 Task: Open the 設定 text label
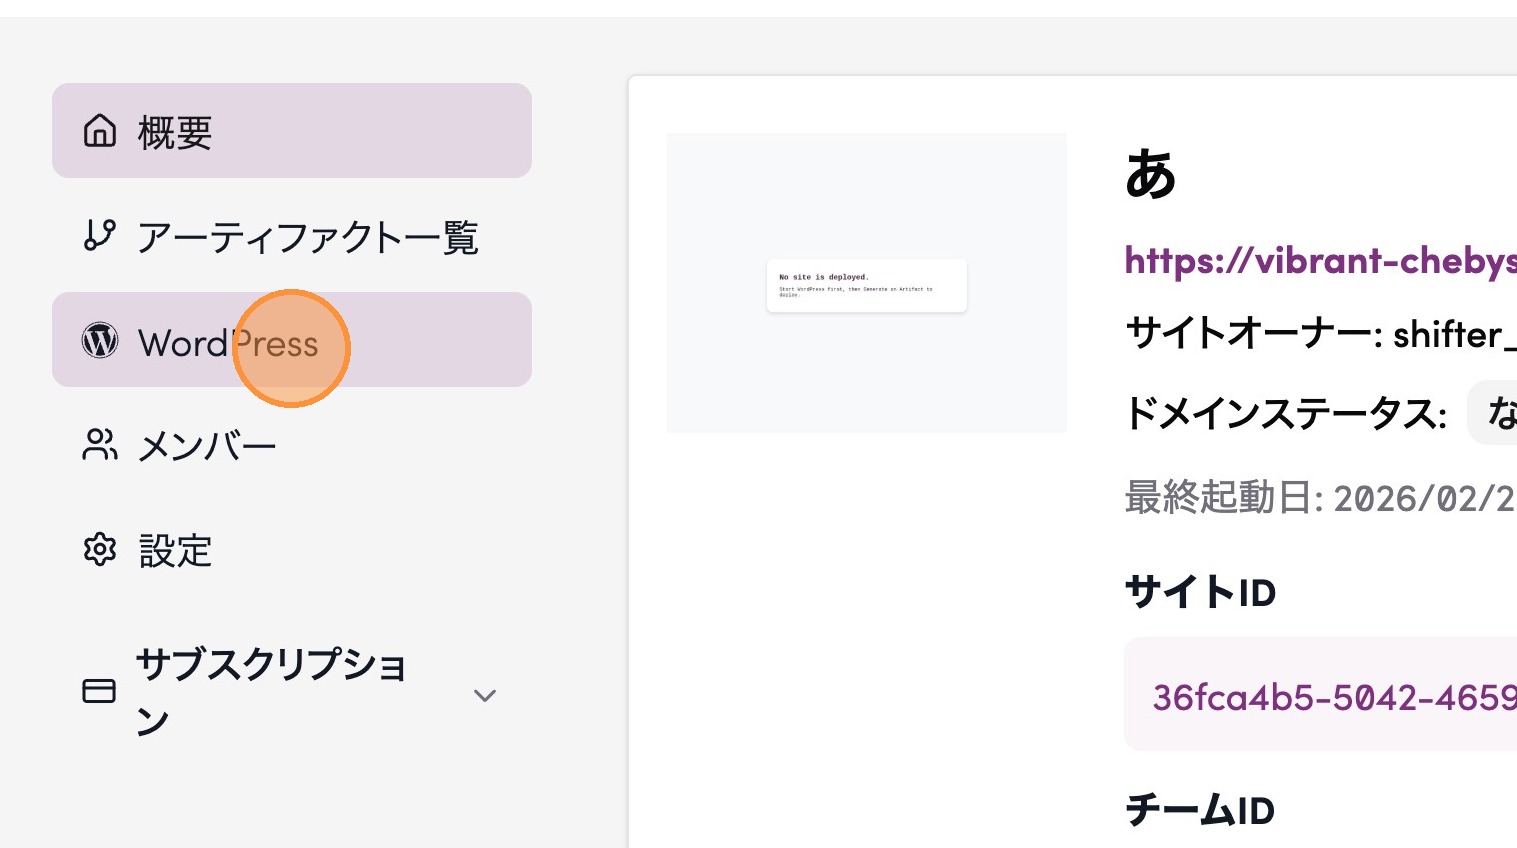tap(175, 551)
